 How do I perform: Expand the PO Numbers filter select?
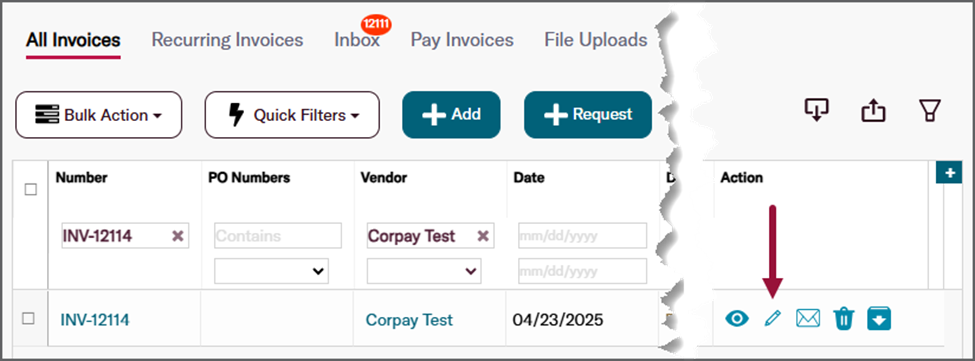(x=271, y=271)
